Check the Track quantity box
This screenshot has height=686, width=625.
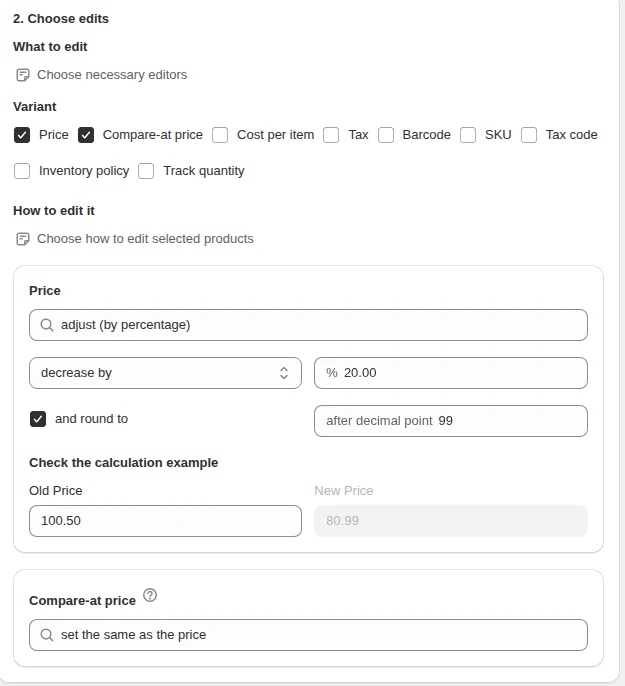146,171
